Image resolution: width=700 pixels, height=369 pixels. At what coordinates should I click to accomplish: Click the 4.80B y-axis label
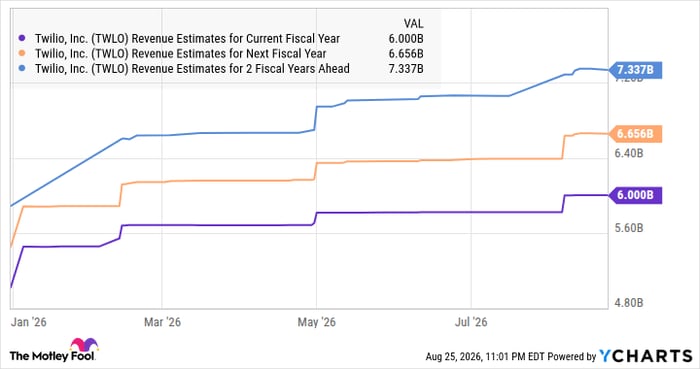tap(629, 303)
